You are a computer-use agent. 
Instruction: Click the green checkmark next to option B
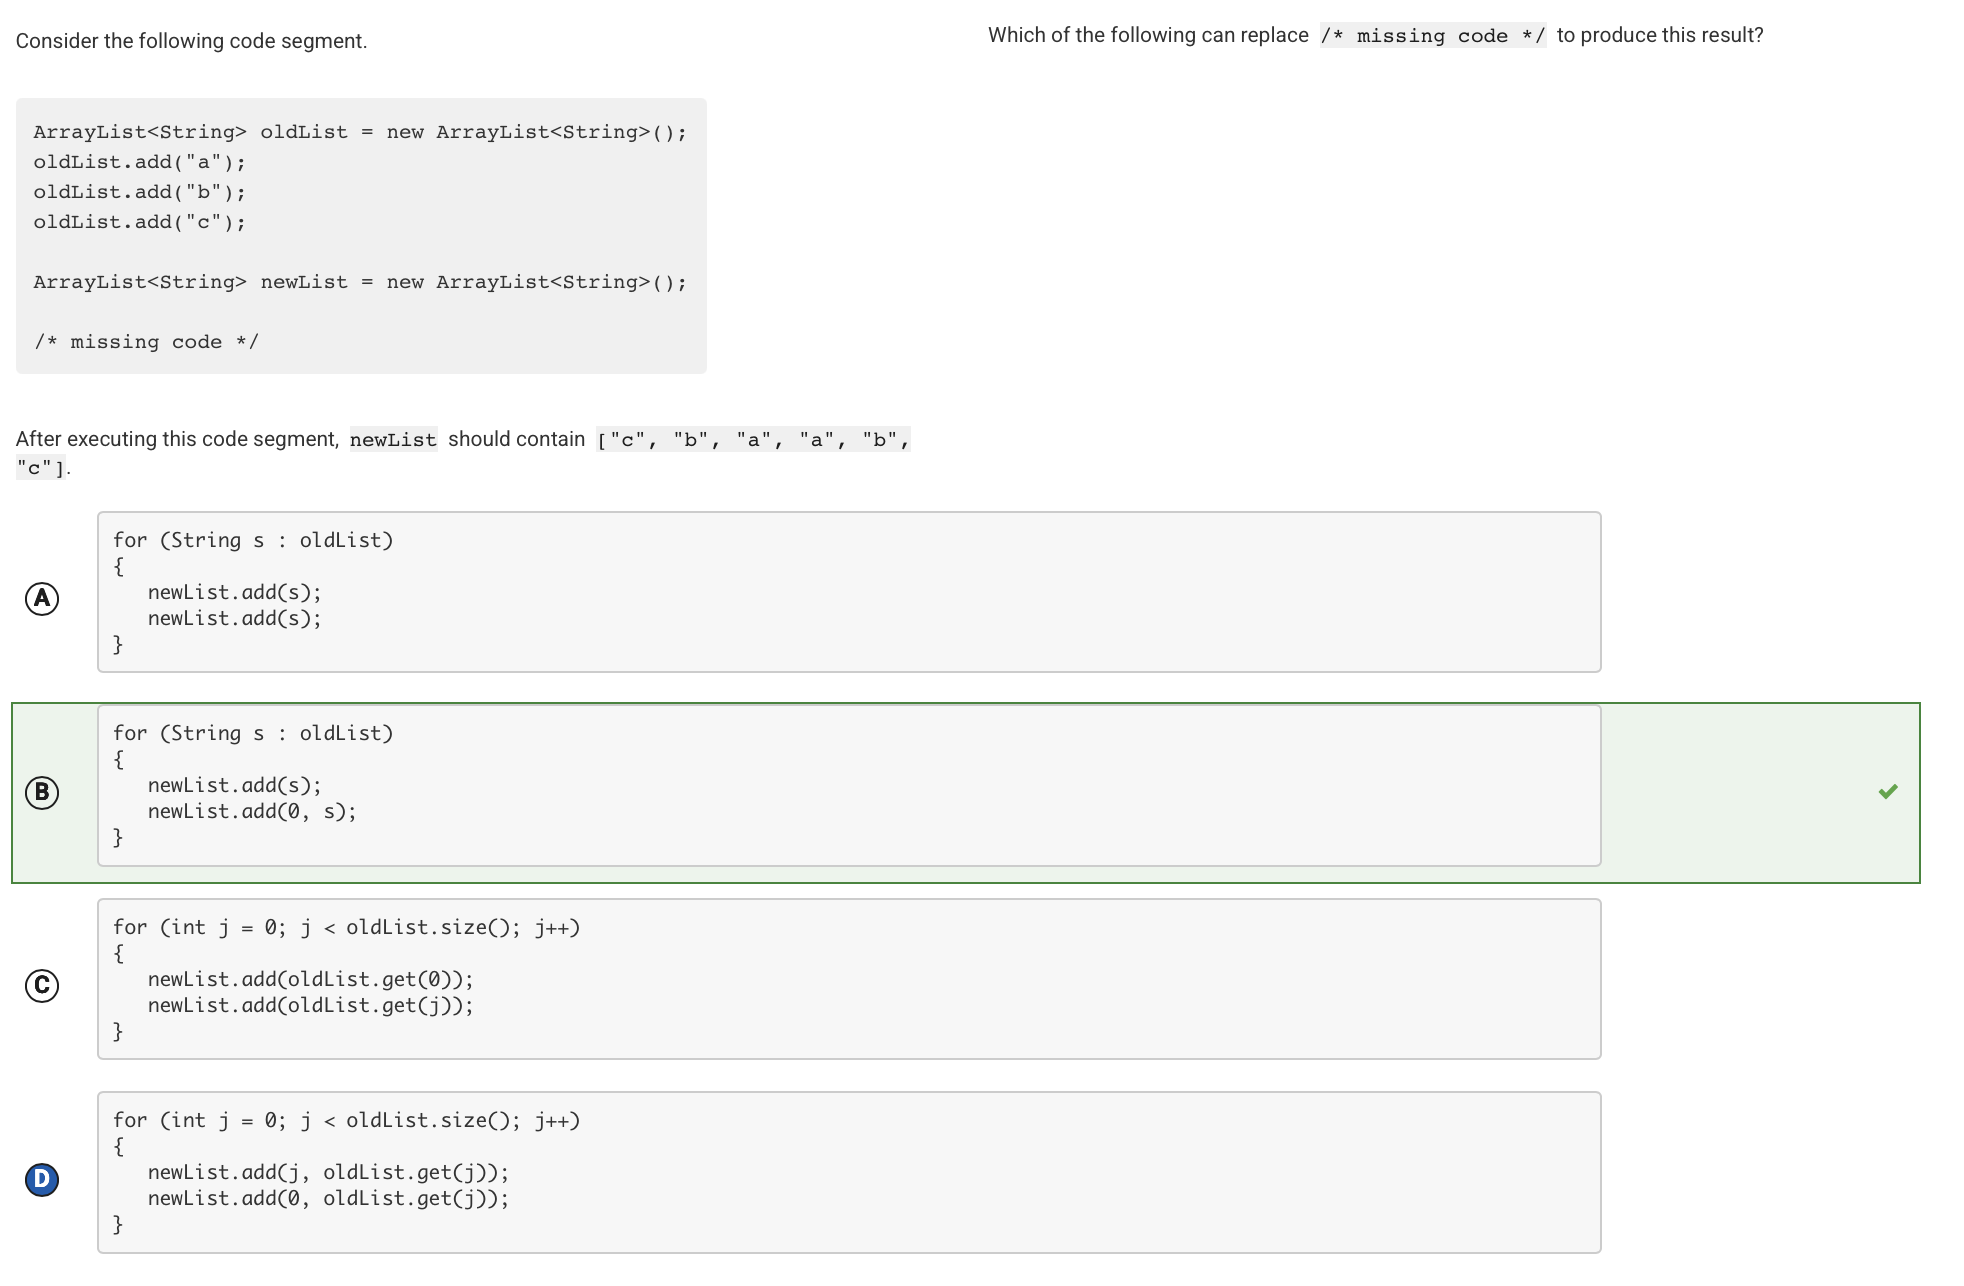[x=1889, y=792]
